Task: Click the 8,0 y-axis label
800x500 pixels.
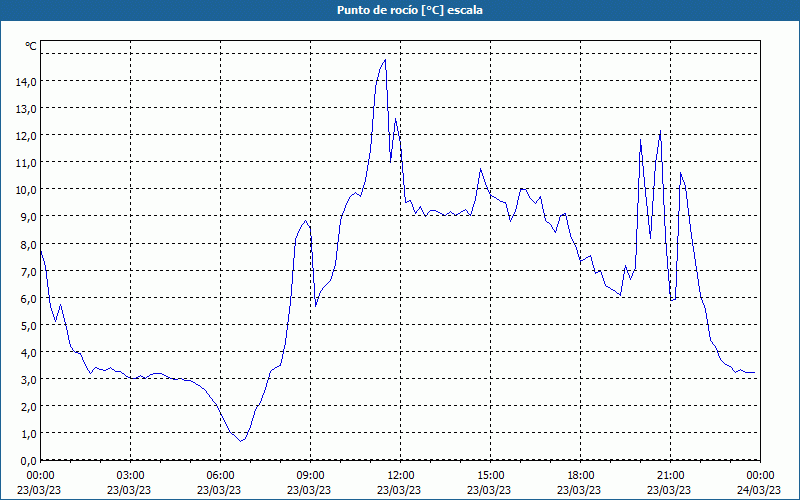Action: coord(28,244)
